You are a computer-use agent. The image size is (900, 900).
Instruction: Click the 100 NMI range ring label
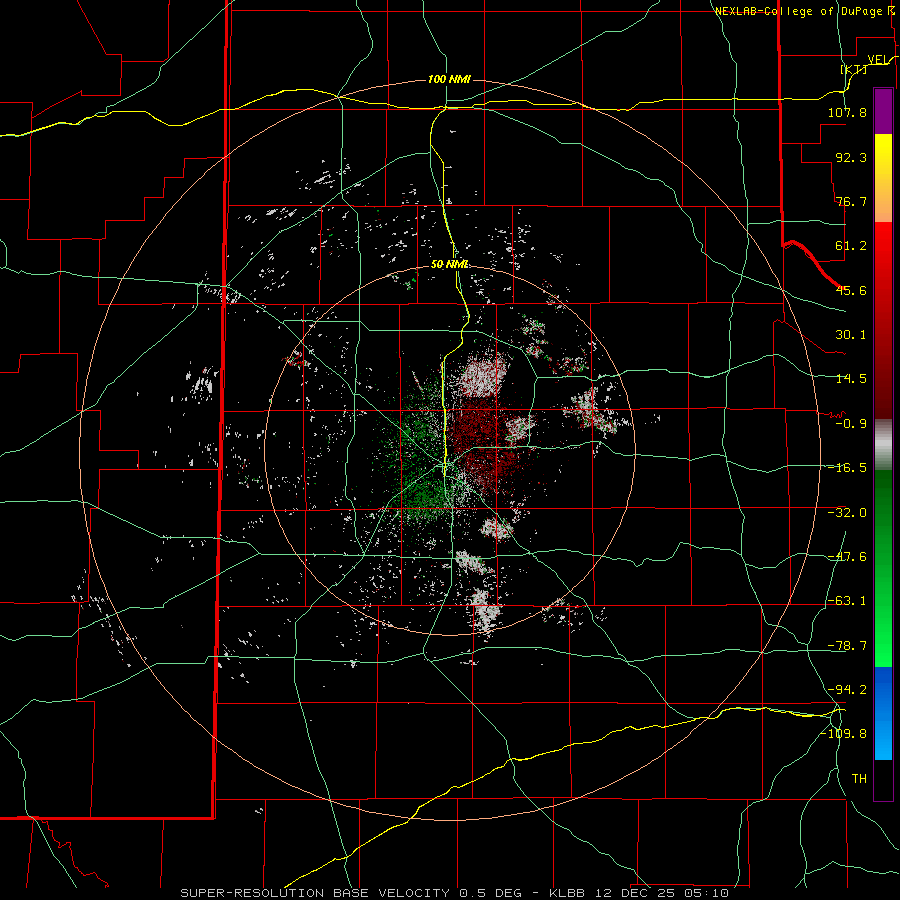(x=449, y=79)
